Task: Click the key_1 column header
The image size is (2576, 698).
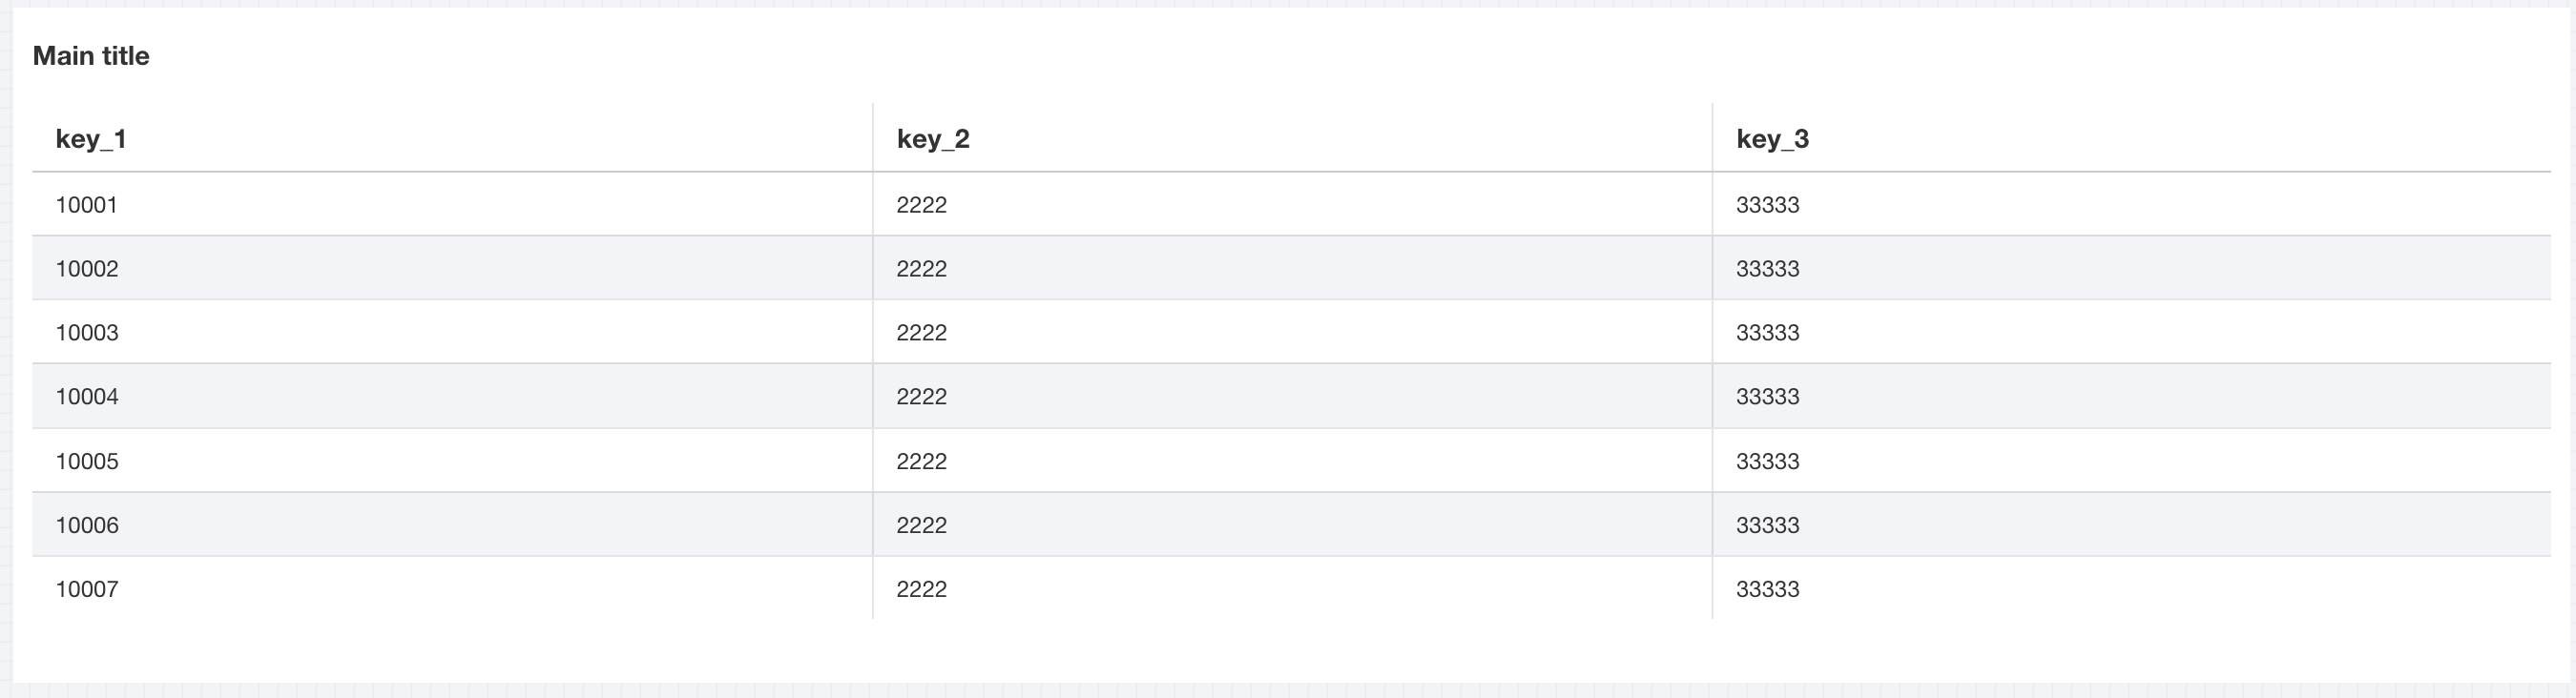Action: pyautogui.click(x=91, y=139)
